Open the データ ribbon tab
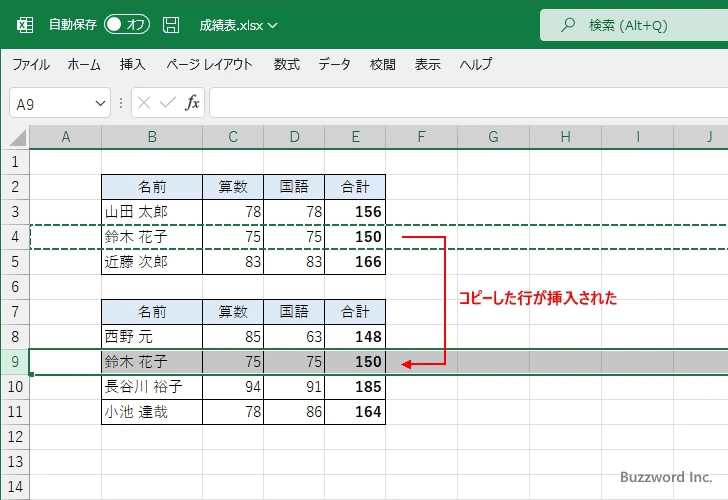The image size is (728, 500). click(334, 64)
